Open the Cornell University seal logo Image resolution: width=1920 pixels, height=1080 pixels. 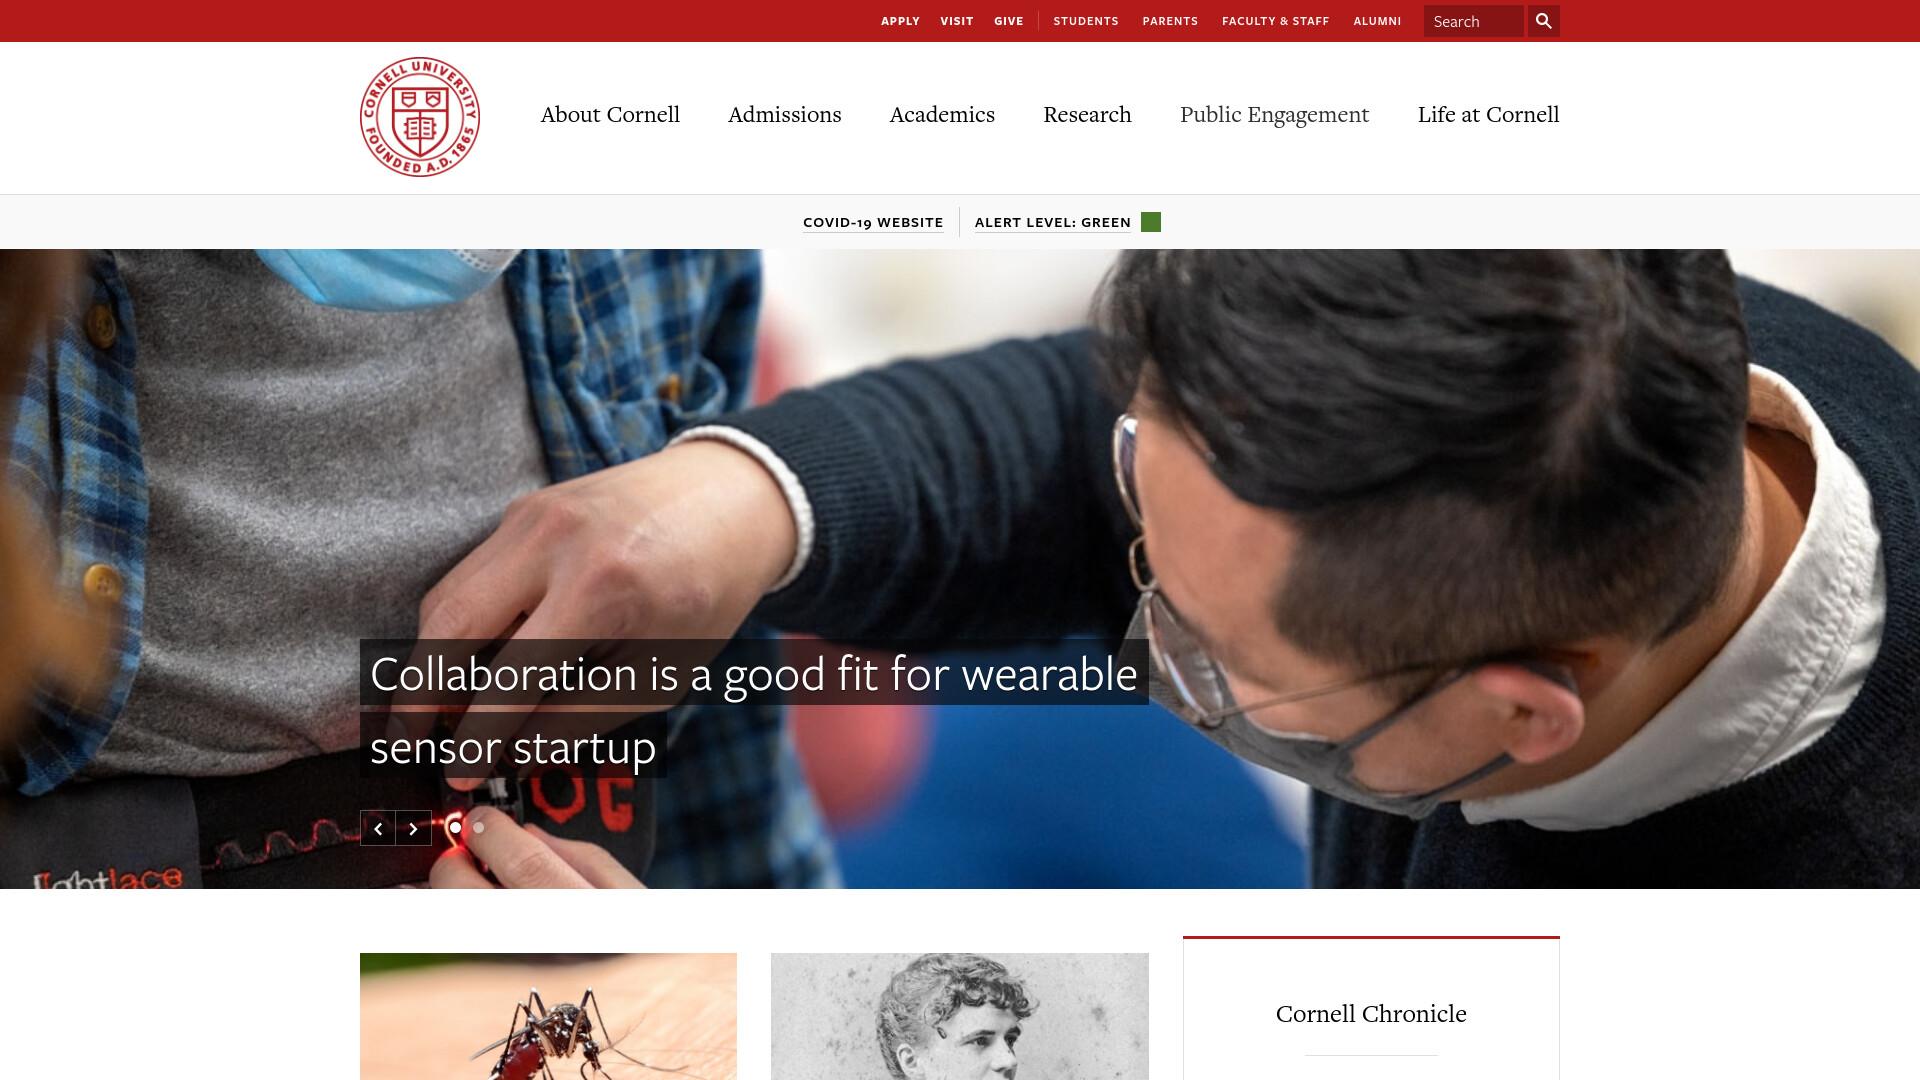click(x=420, y=117)
